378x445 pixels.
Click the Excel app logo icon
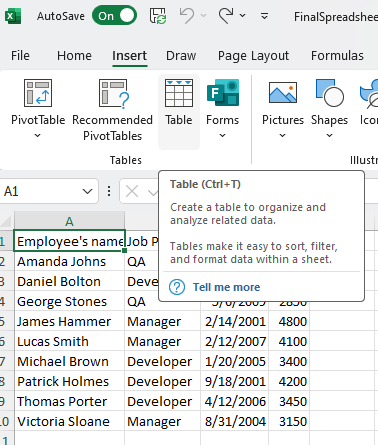13,16
